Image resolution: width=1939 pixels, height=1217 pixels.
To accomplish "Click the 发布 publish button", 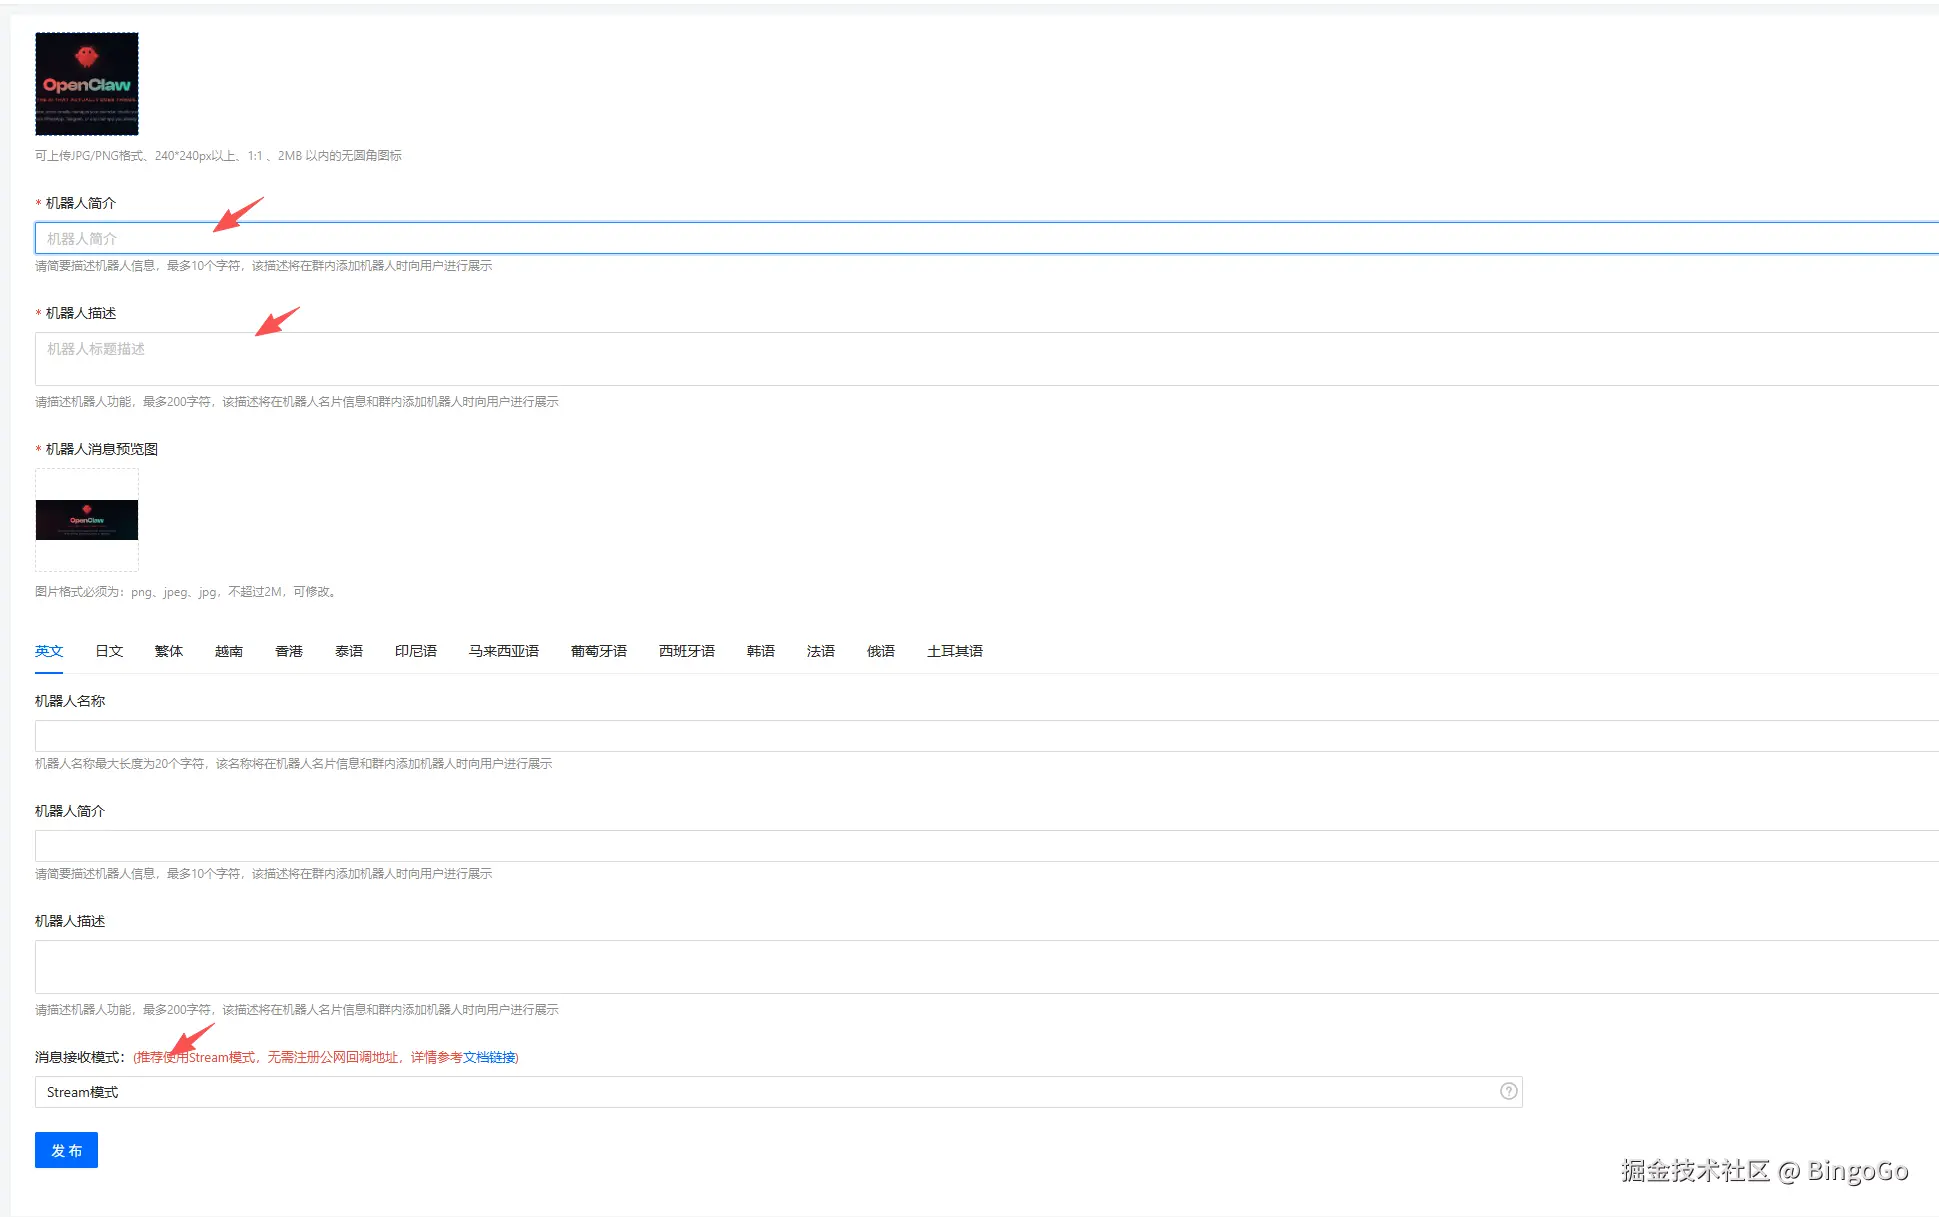I will 66,1150.
